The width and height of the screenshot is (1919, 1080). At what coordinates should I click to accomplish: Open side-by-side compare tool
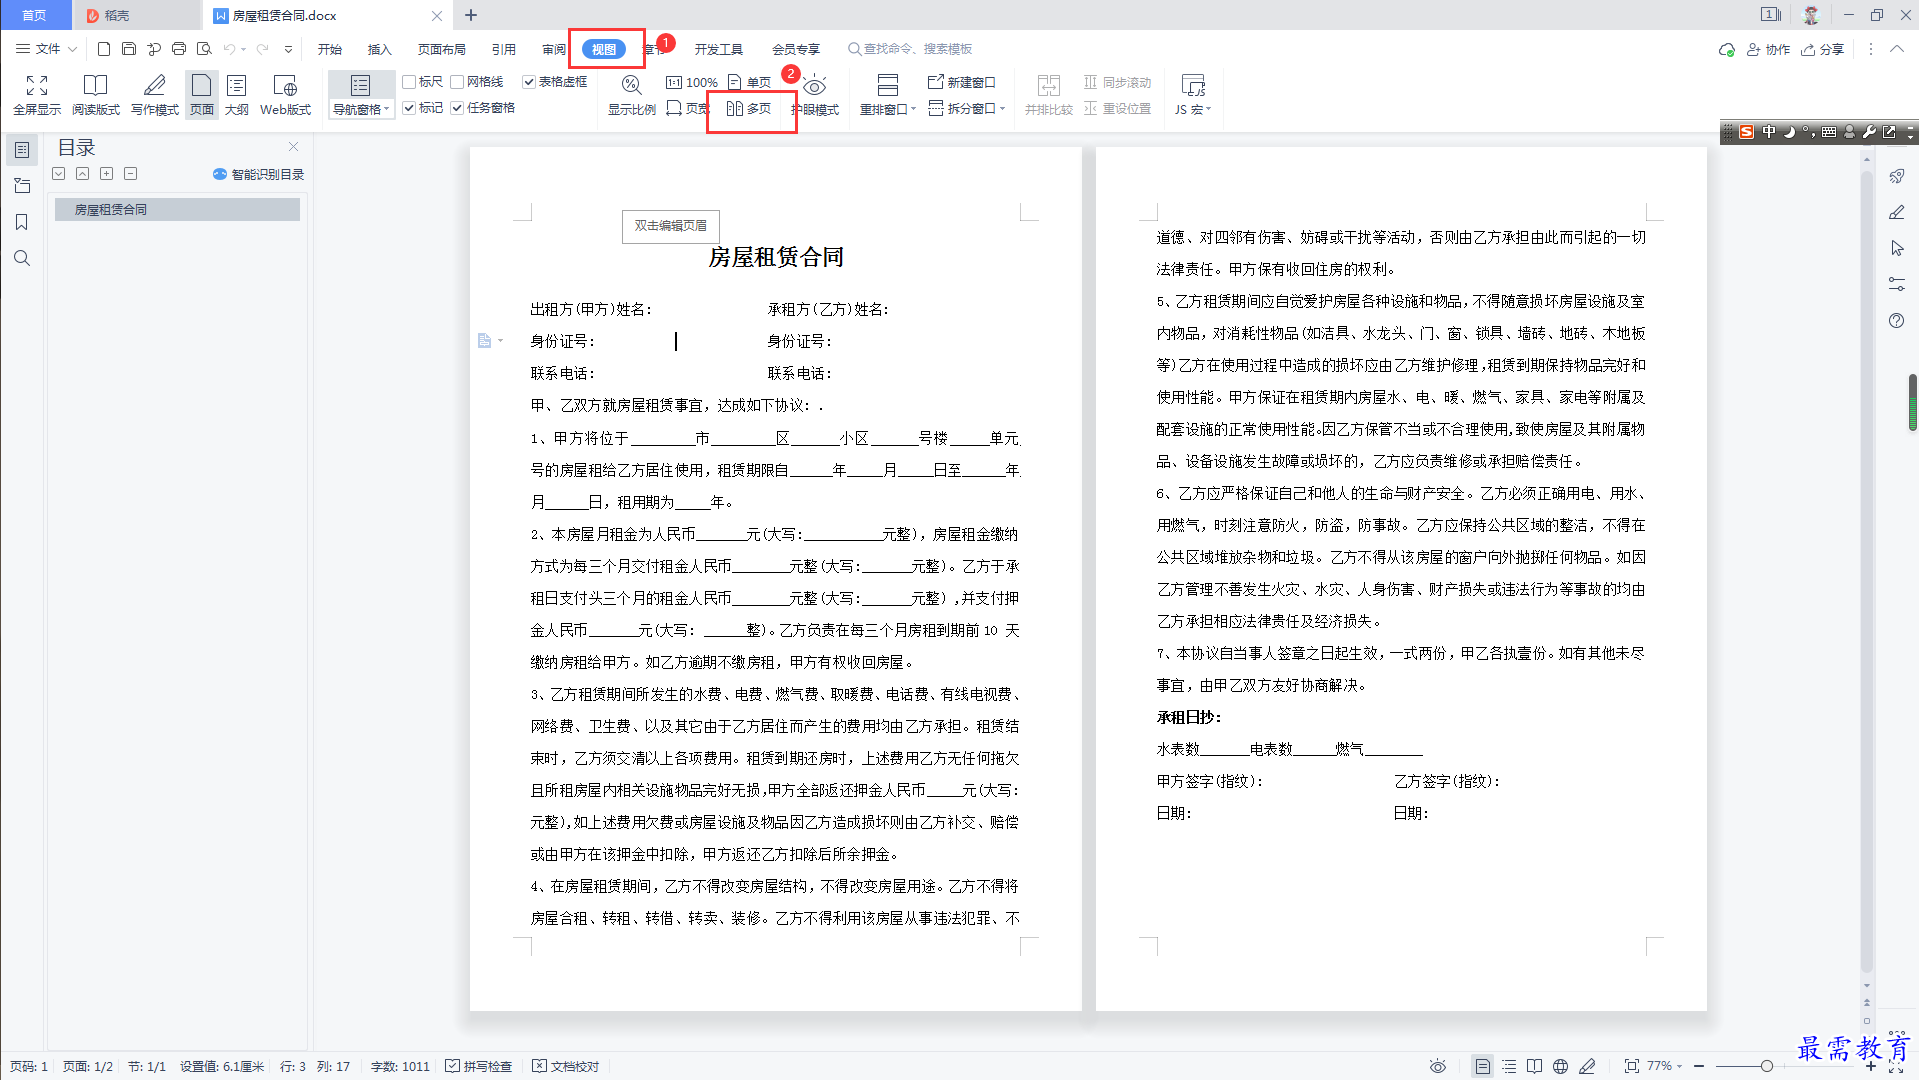1048,95
